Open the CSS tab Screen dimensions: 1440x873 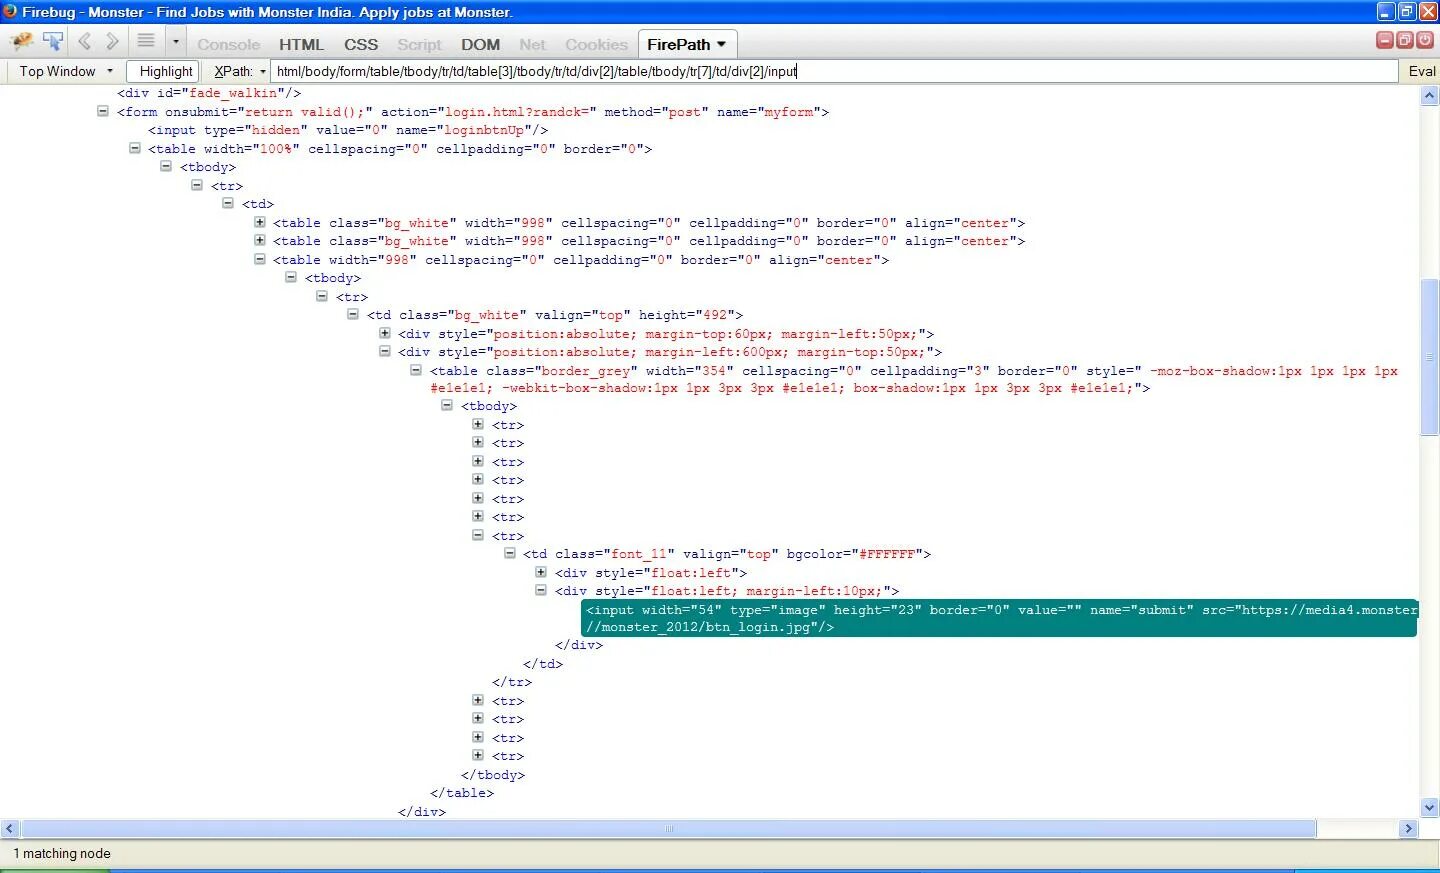click(361, 45)
